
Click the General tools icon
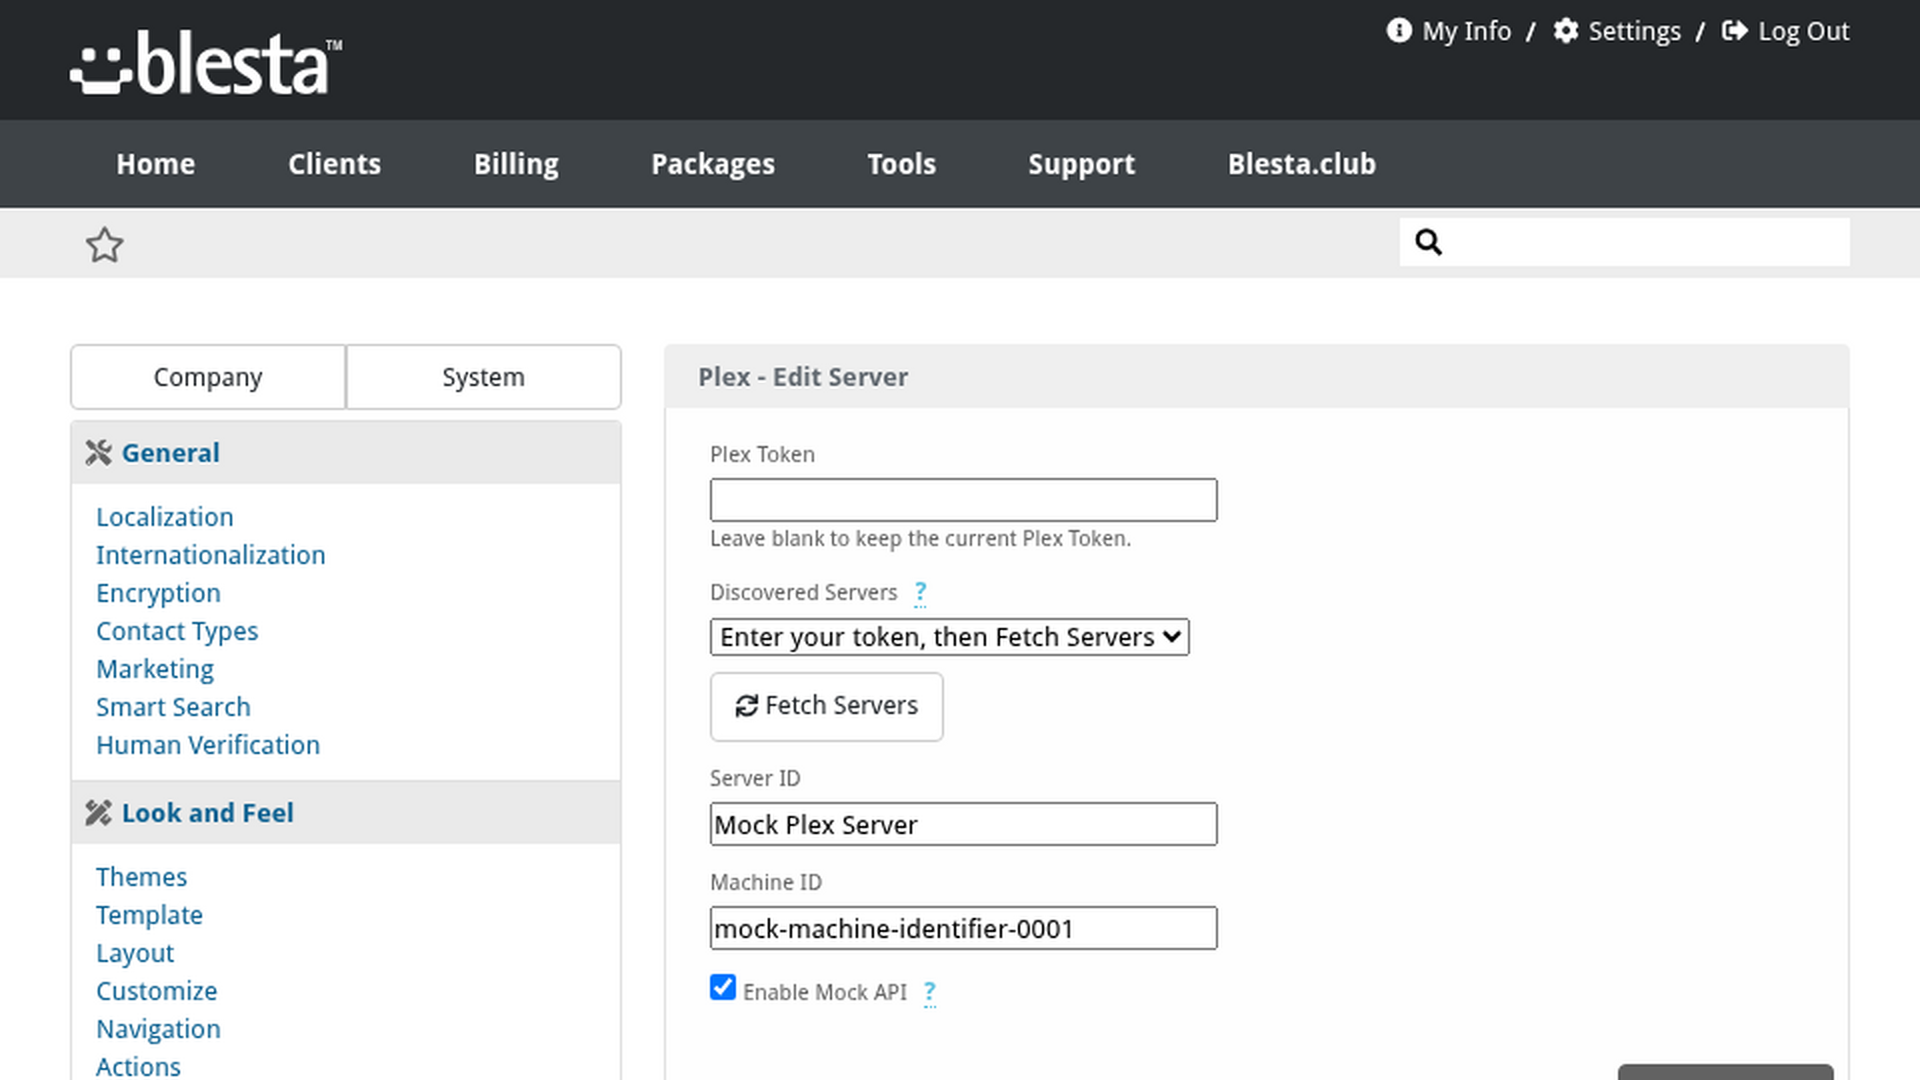(x=98, y=453)
